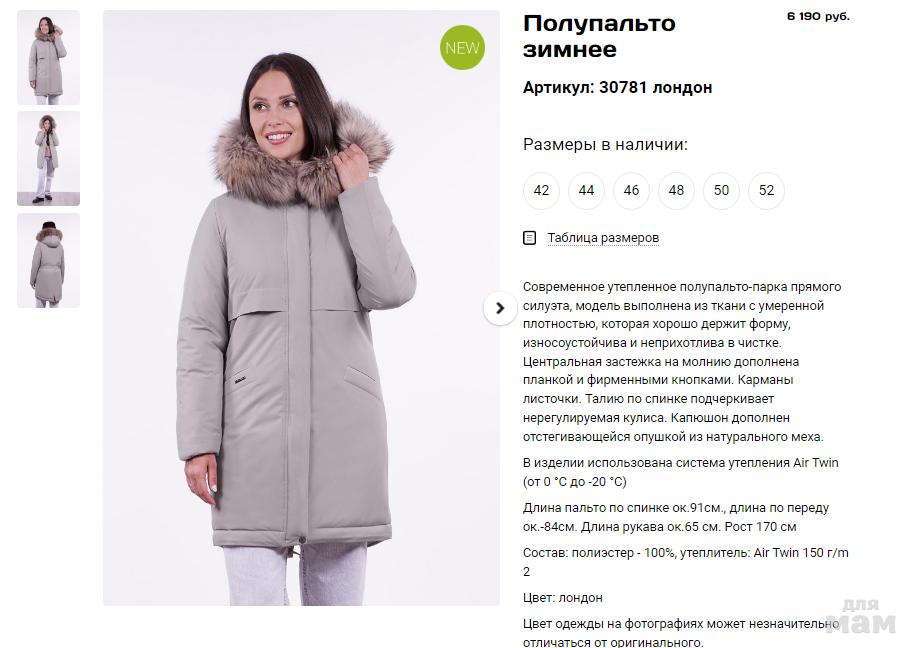This screenshot has width=911, height=648.
Task: Select size 42
Action: pyautogui.click(x=541, y=190)
